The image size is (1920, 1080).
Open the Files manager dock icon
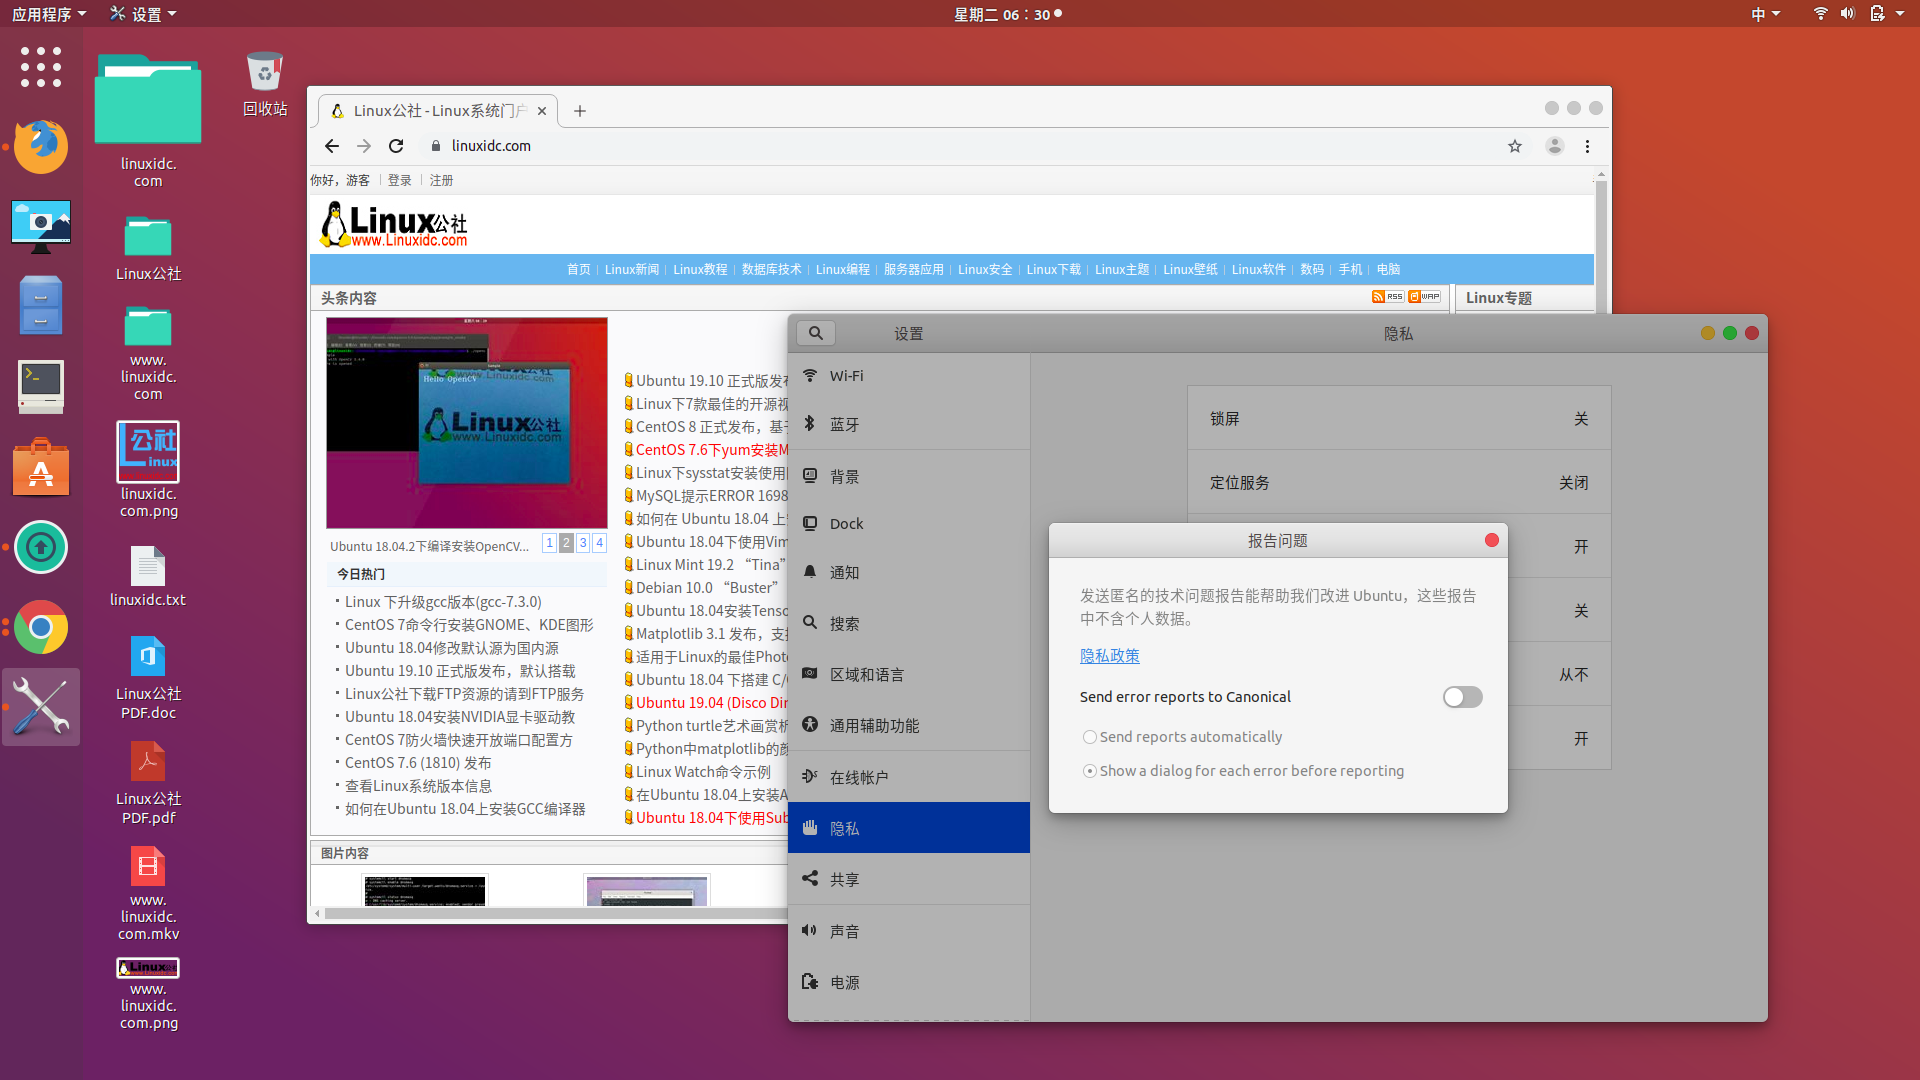41,305
